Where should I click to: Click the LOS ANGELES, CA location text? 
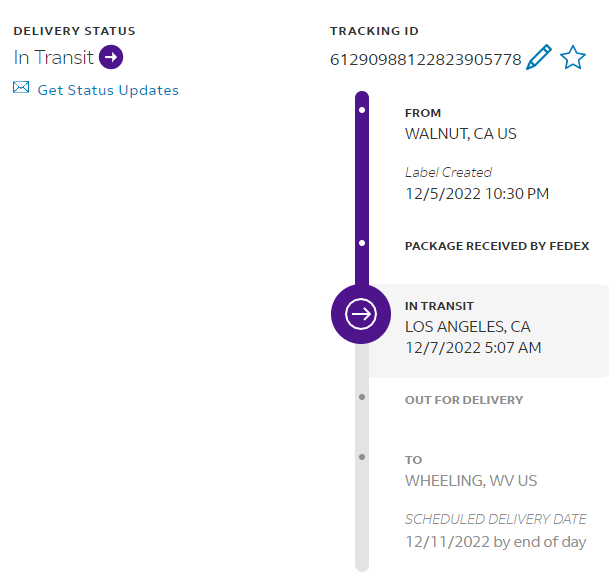tap(467, 327)
